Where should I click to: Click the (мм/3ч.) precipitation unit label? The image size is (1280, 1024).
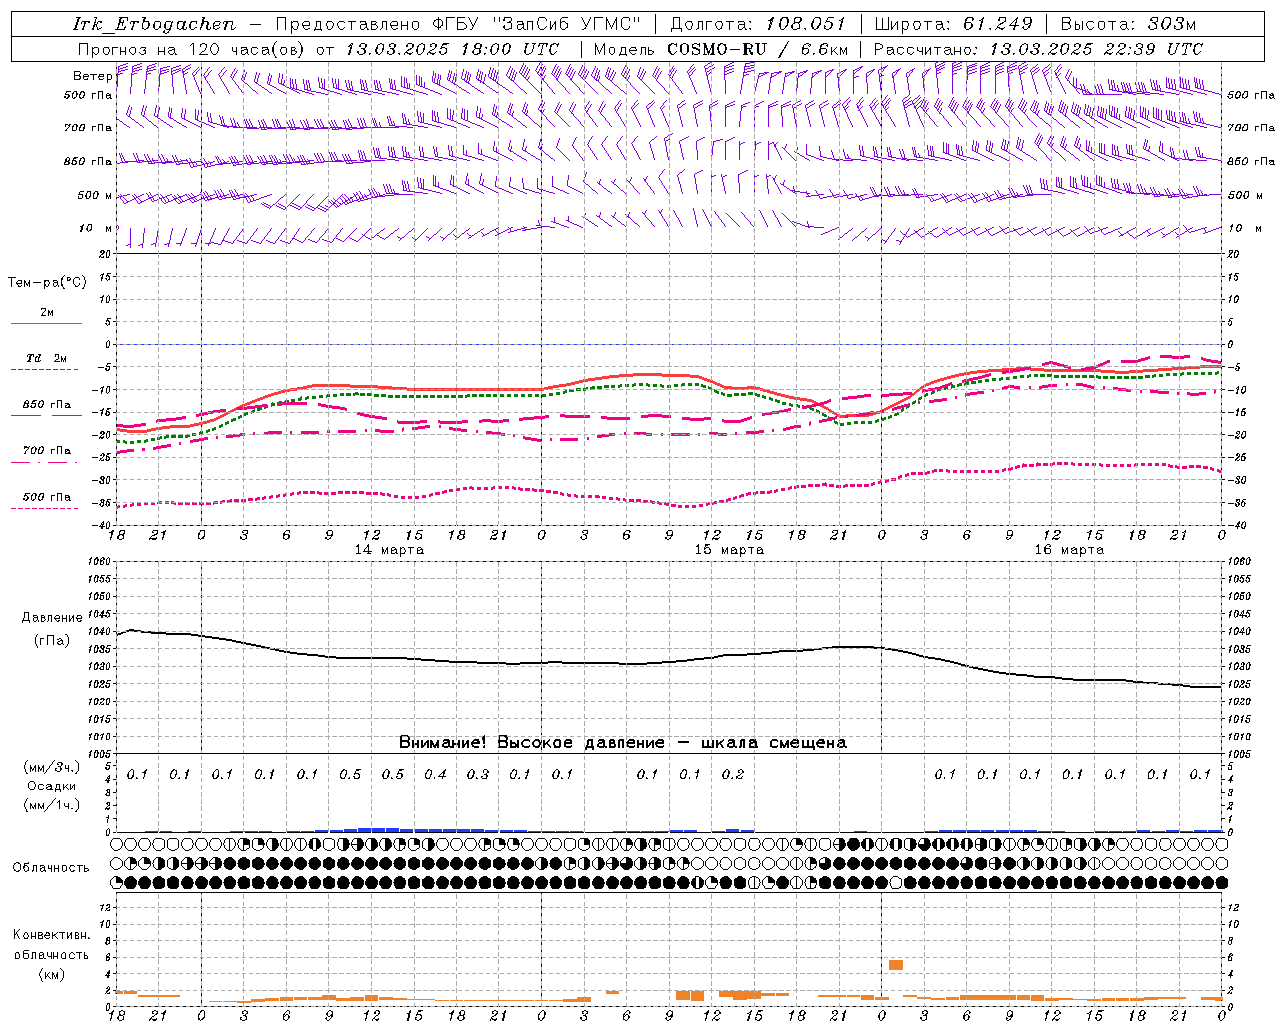[x=52, y=767]
